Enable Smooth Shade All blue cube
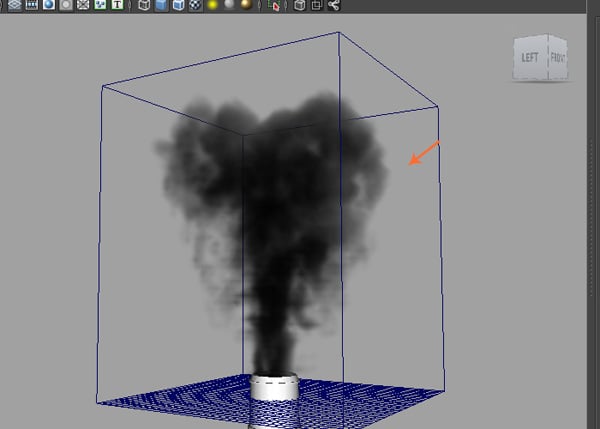 click(x=161, y=5)
